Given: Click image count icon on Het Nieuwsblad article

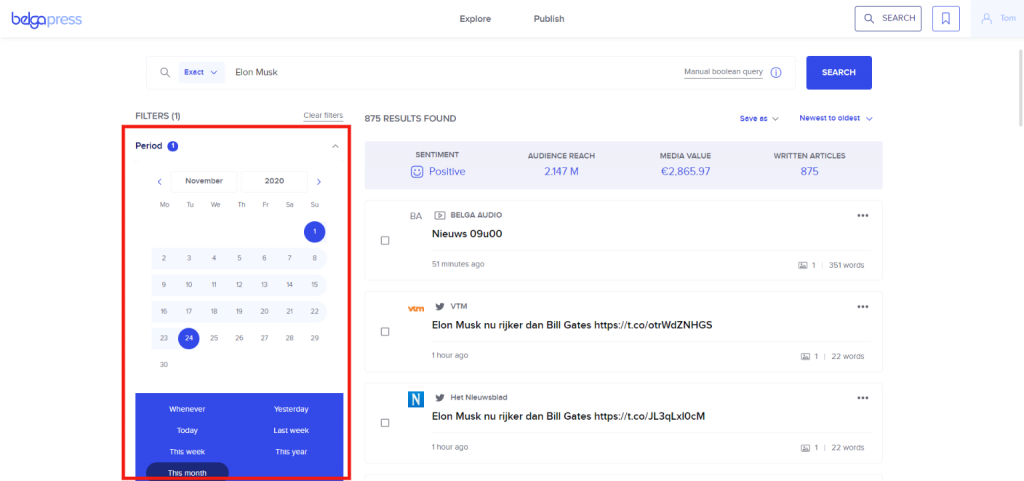Looking at the screenshot, I should coord(805,448).
